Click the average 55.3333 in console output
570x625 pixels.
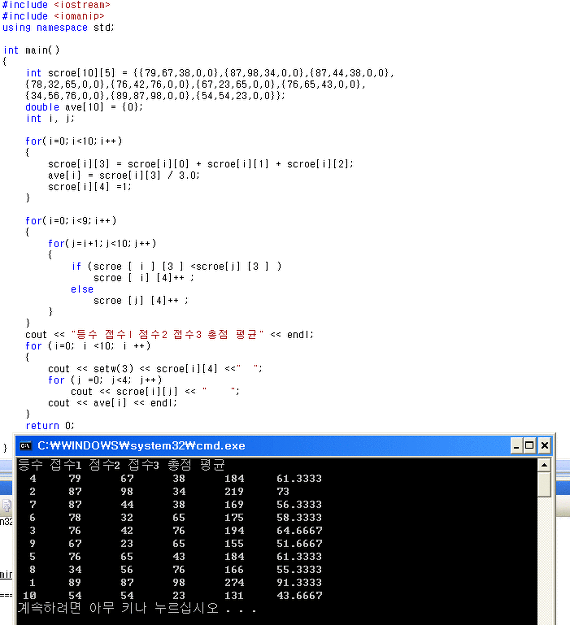[x=299, y=570]
